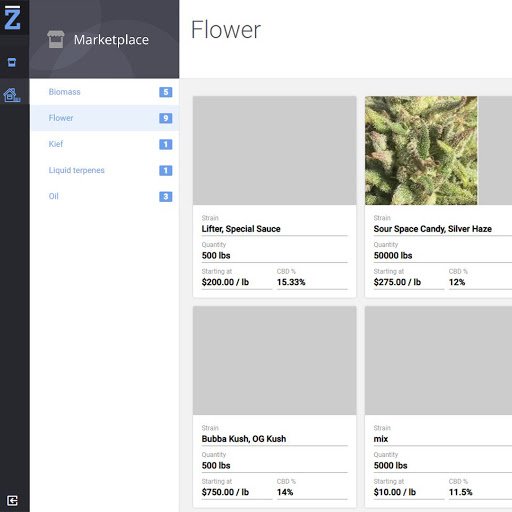Click the 5000 lbs quantity value
The height and width of the screenshot is (512, 512).
point(390,466)
